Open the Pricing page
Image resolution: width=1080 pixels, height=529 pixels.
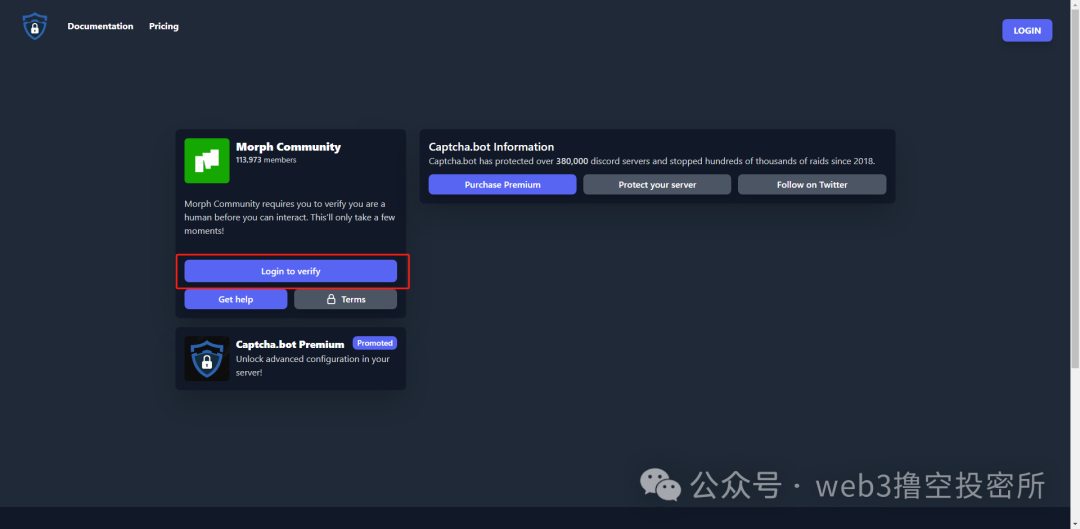click(164, 27)
